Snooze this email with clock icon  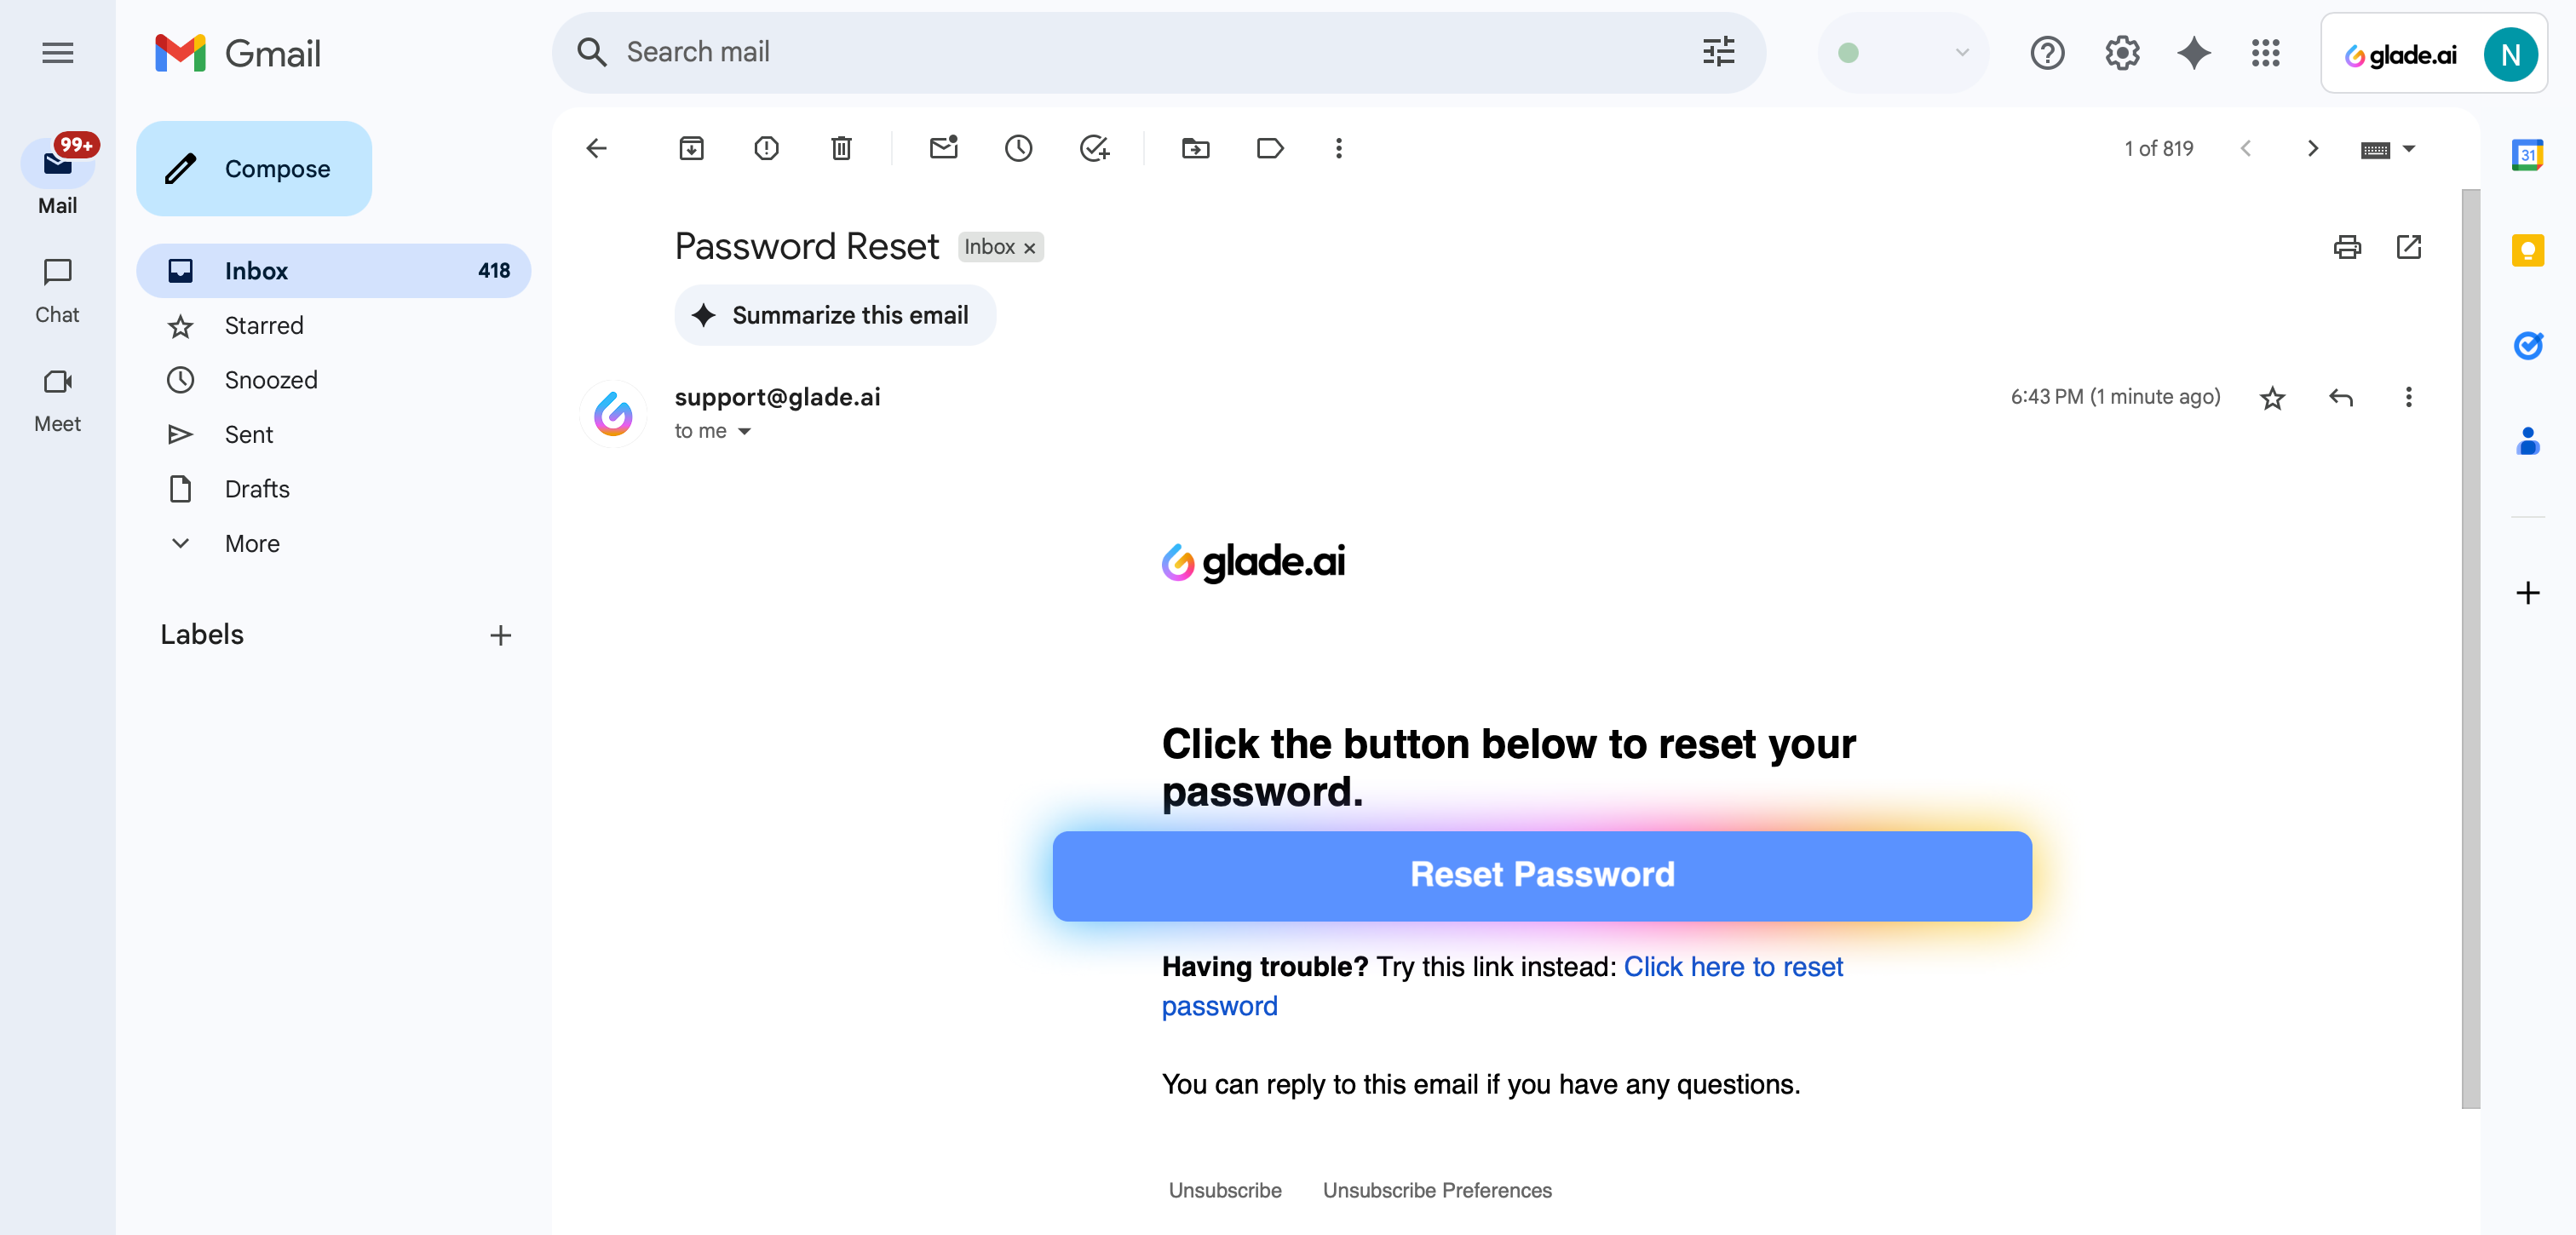[x=1018, y=149]
